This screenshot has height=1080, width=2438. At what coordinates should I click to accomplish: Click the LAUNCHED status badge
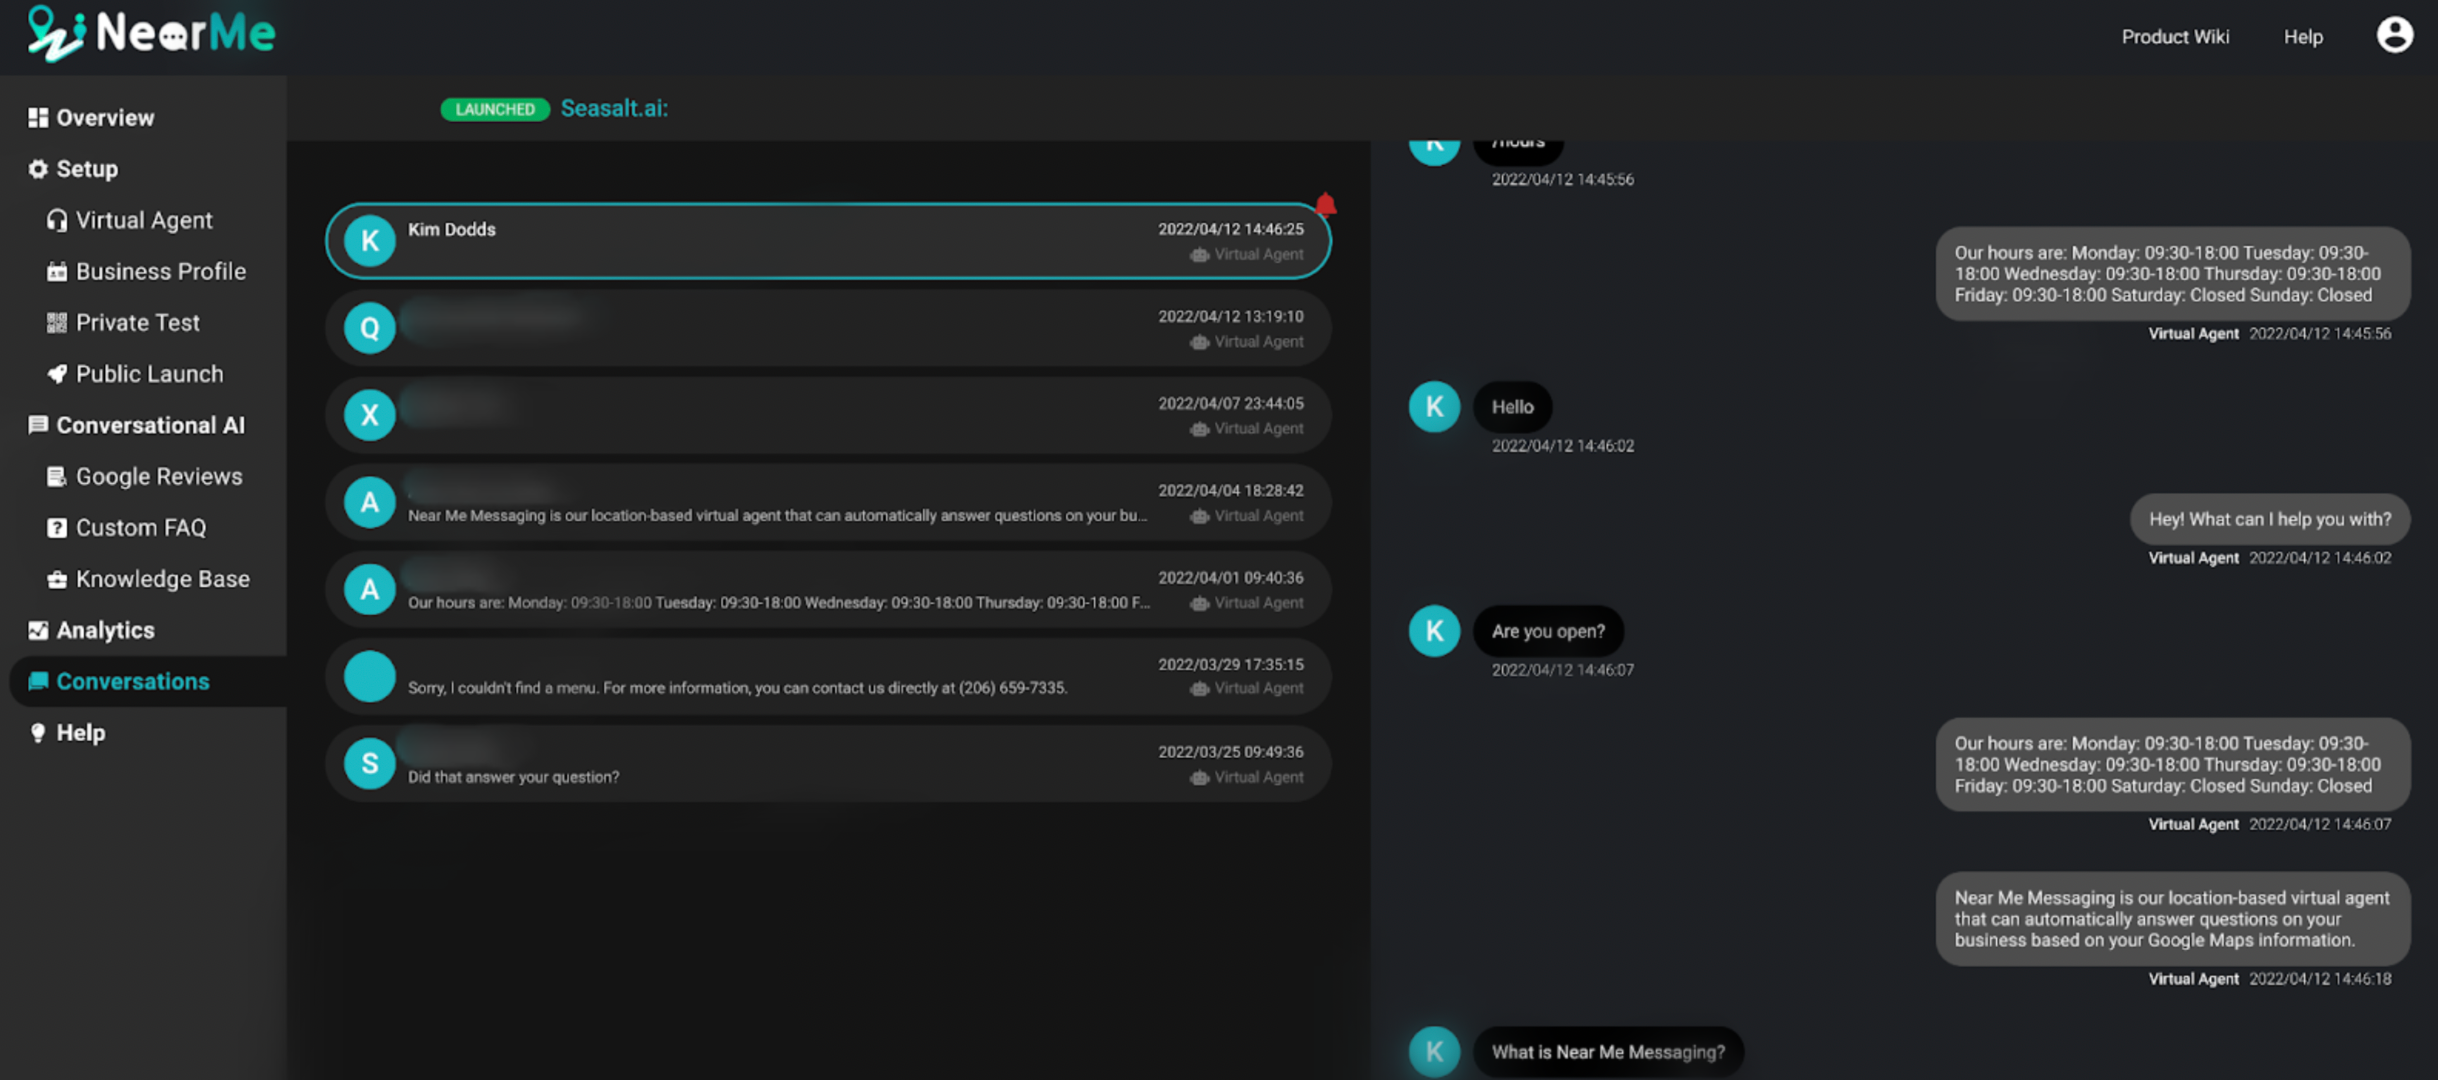coord(495,109)
